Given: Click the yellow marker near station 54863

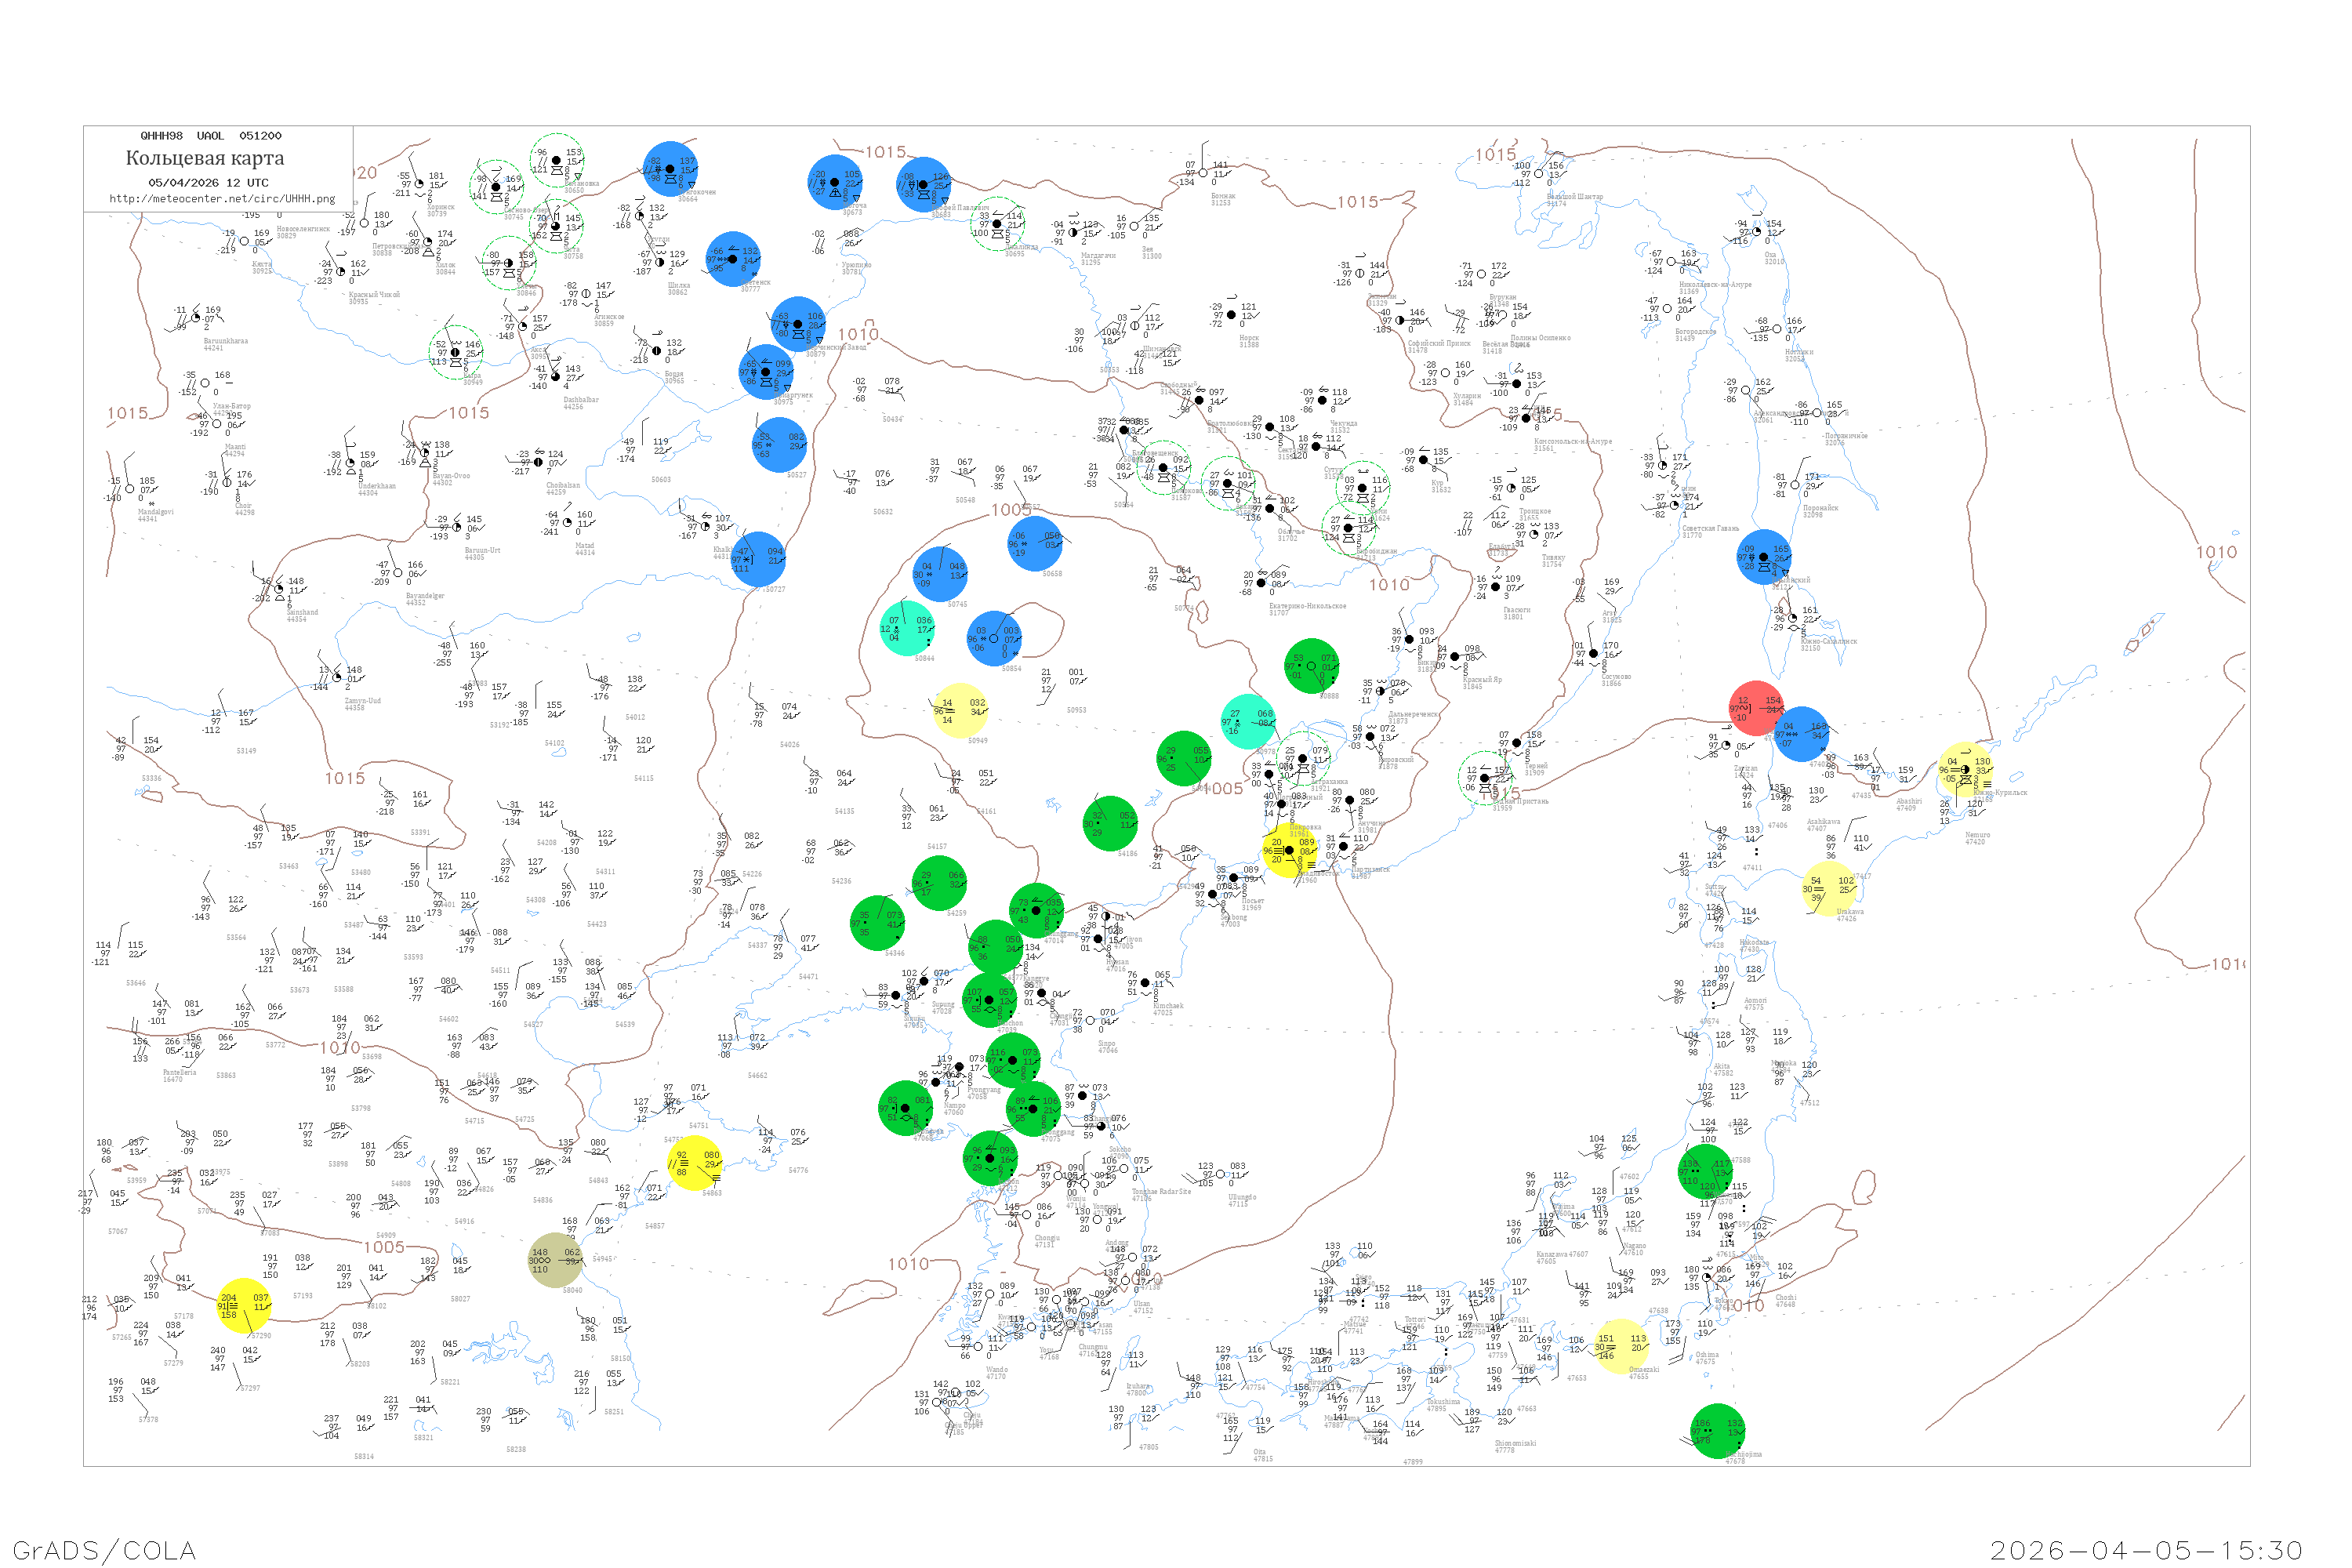Looking at the screenshot, I should pos(695,1163).
